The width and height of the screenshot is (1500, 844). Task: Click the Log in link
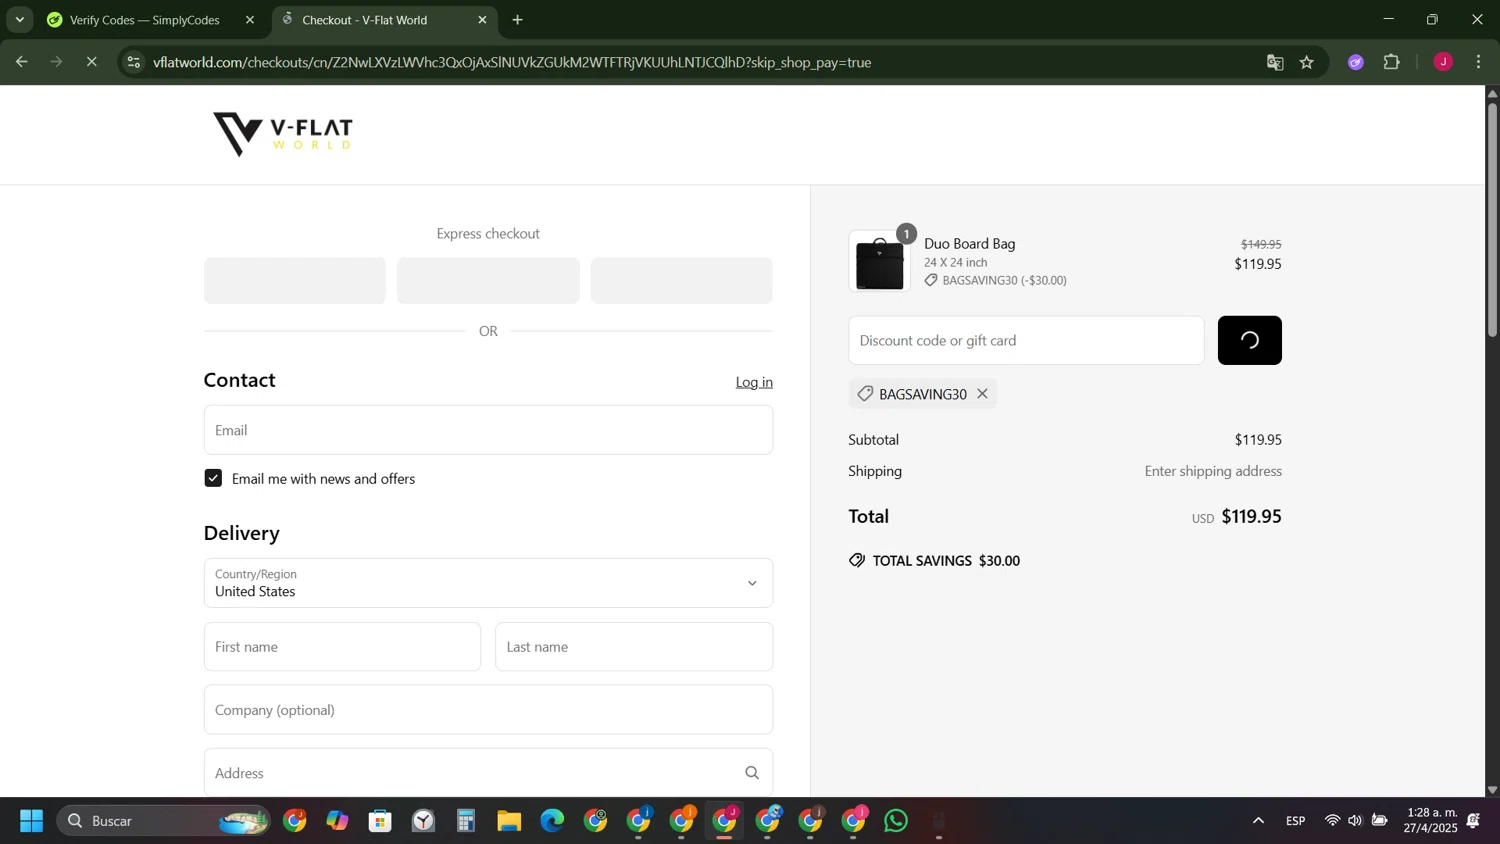[x=754, y=382]
